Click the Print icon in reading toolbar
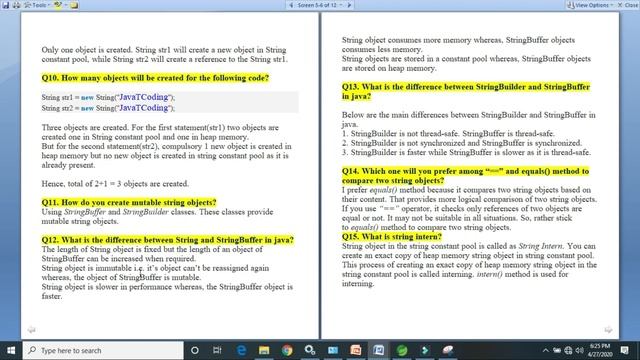 pyautogui.click(x=17, y=5)
